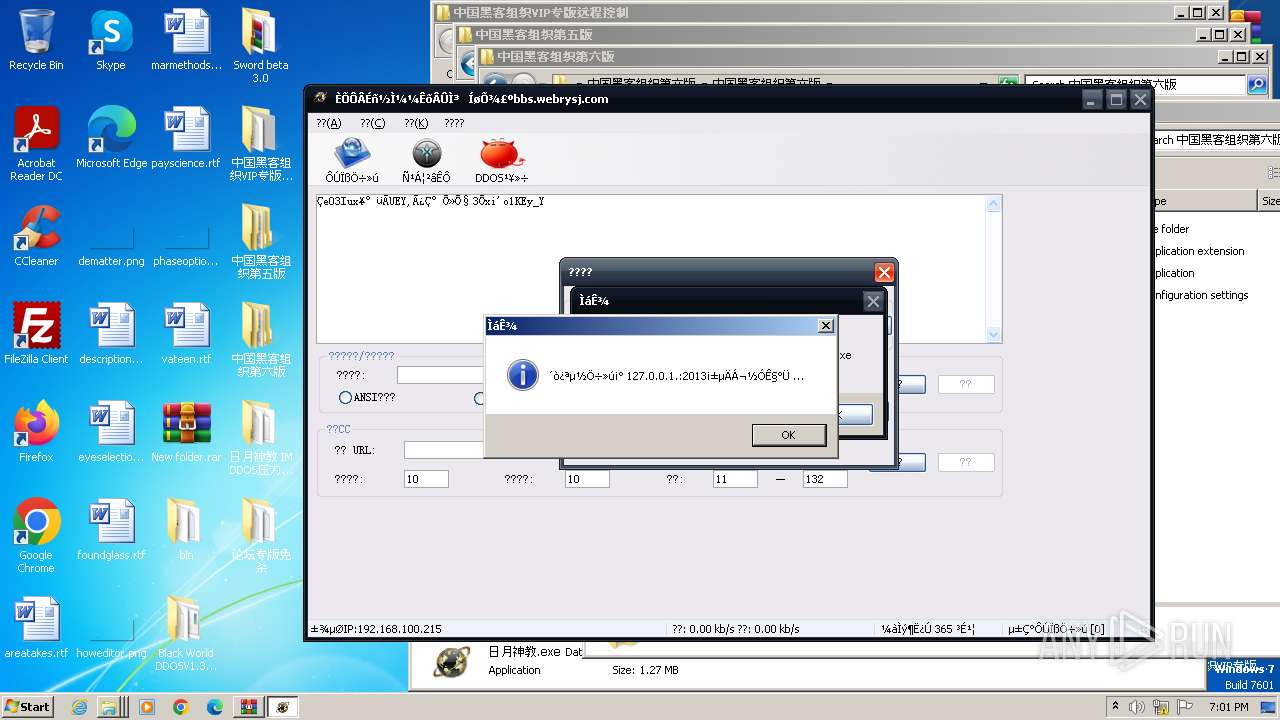
Task: Click the Start button
Action: coord(27,706)
